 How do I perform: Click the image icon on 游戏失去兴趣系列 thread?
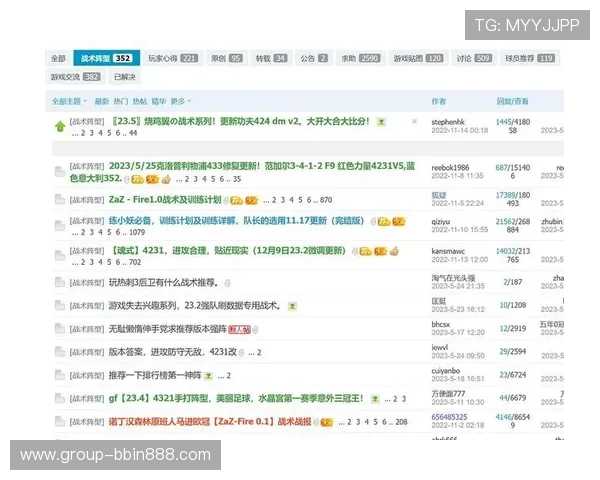click(x=292, y=306)
